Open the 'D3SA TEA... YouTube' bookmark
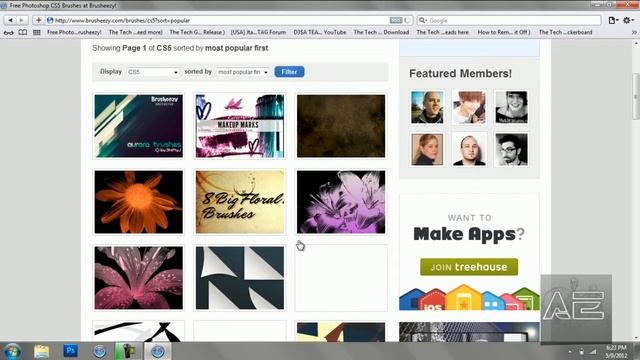This screenshot has width=640, height=360. pyautogui.click(x=320, y=32)
